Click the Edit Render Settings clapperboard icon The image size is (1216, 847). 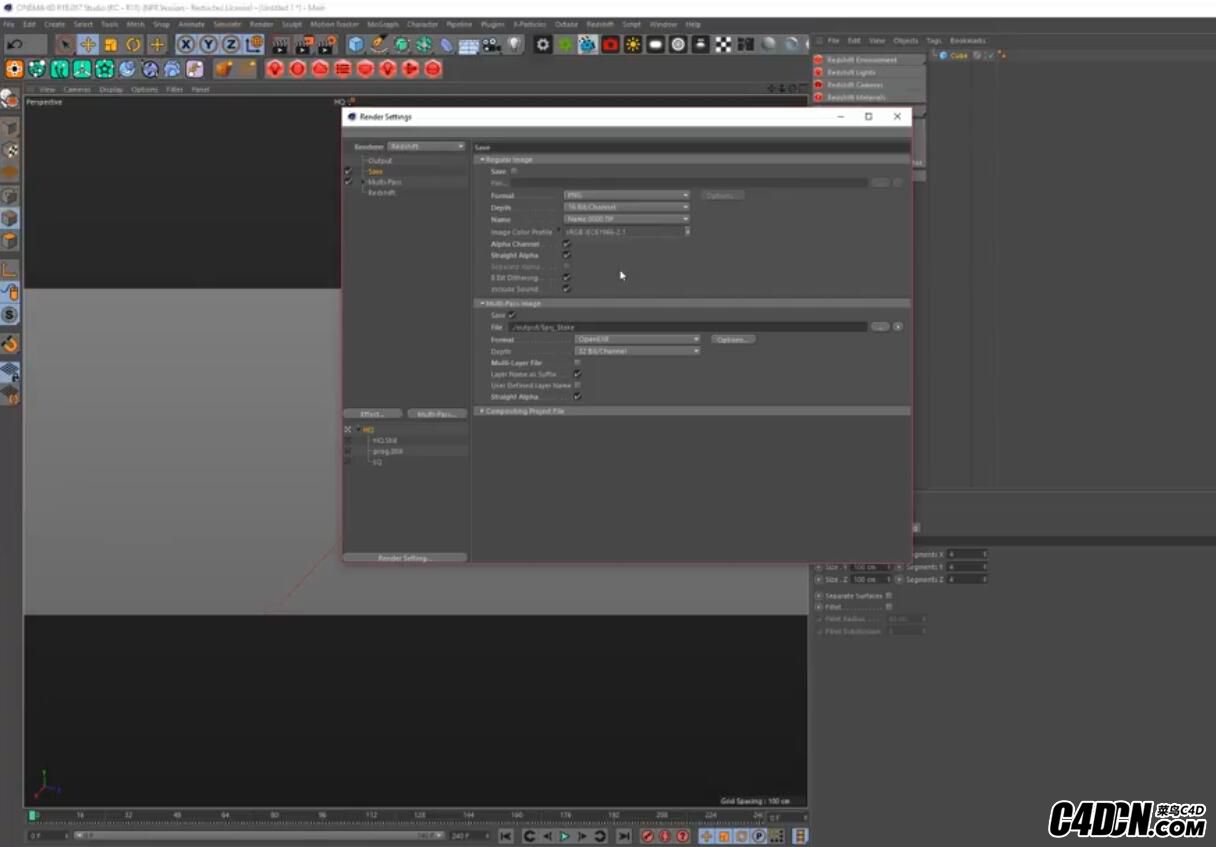(327, 45)
